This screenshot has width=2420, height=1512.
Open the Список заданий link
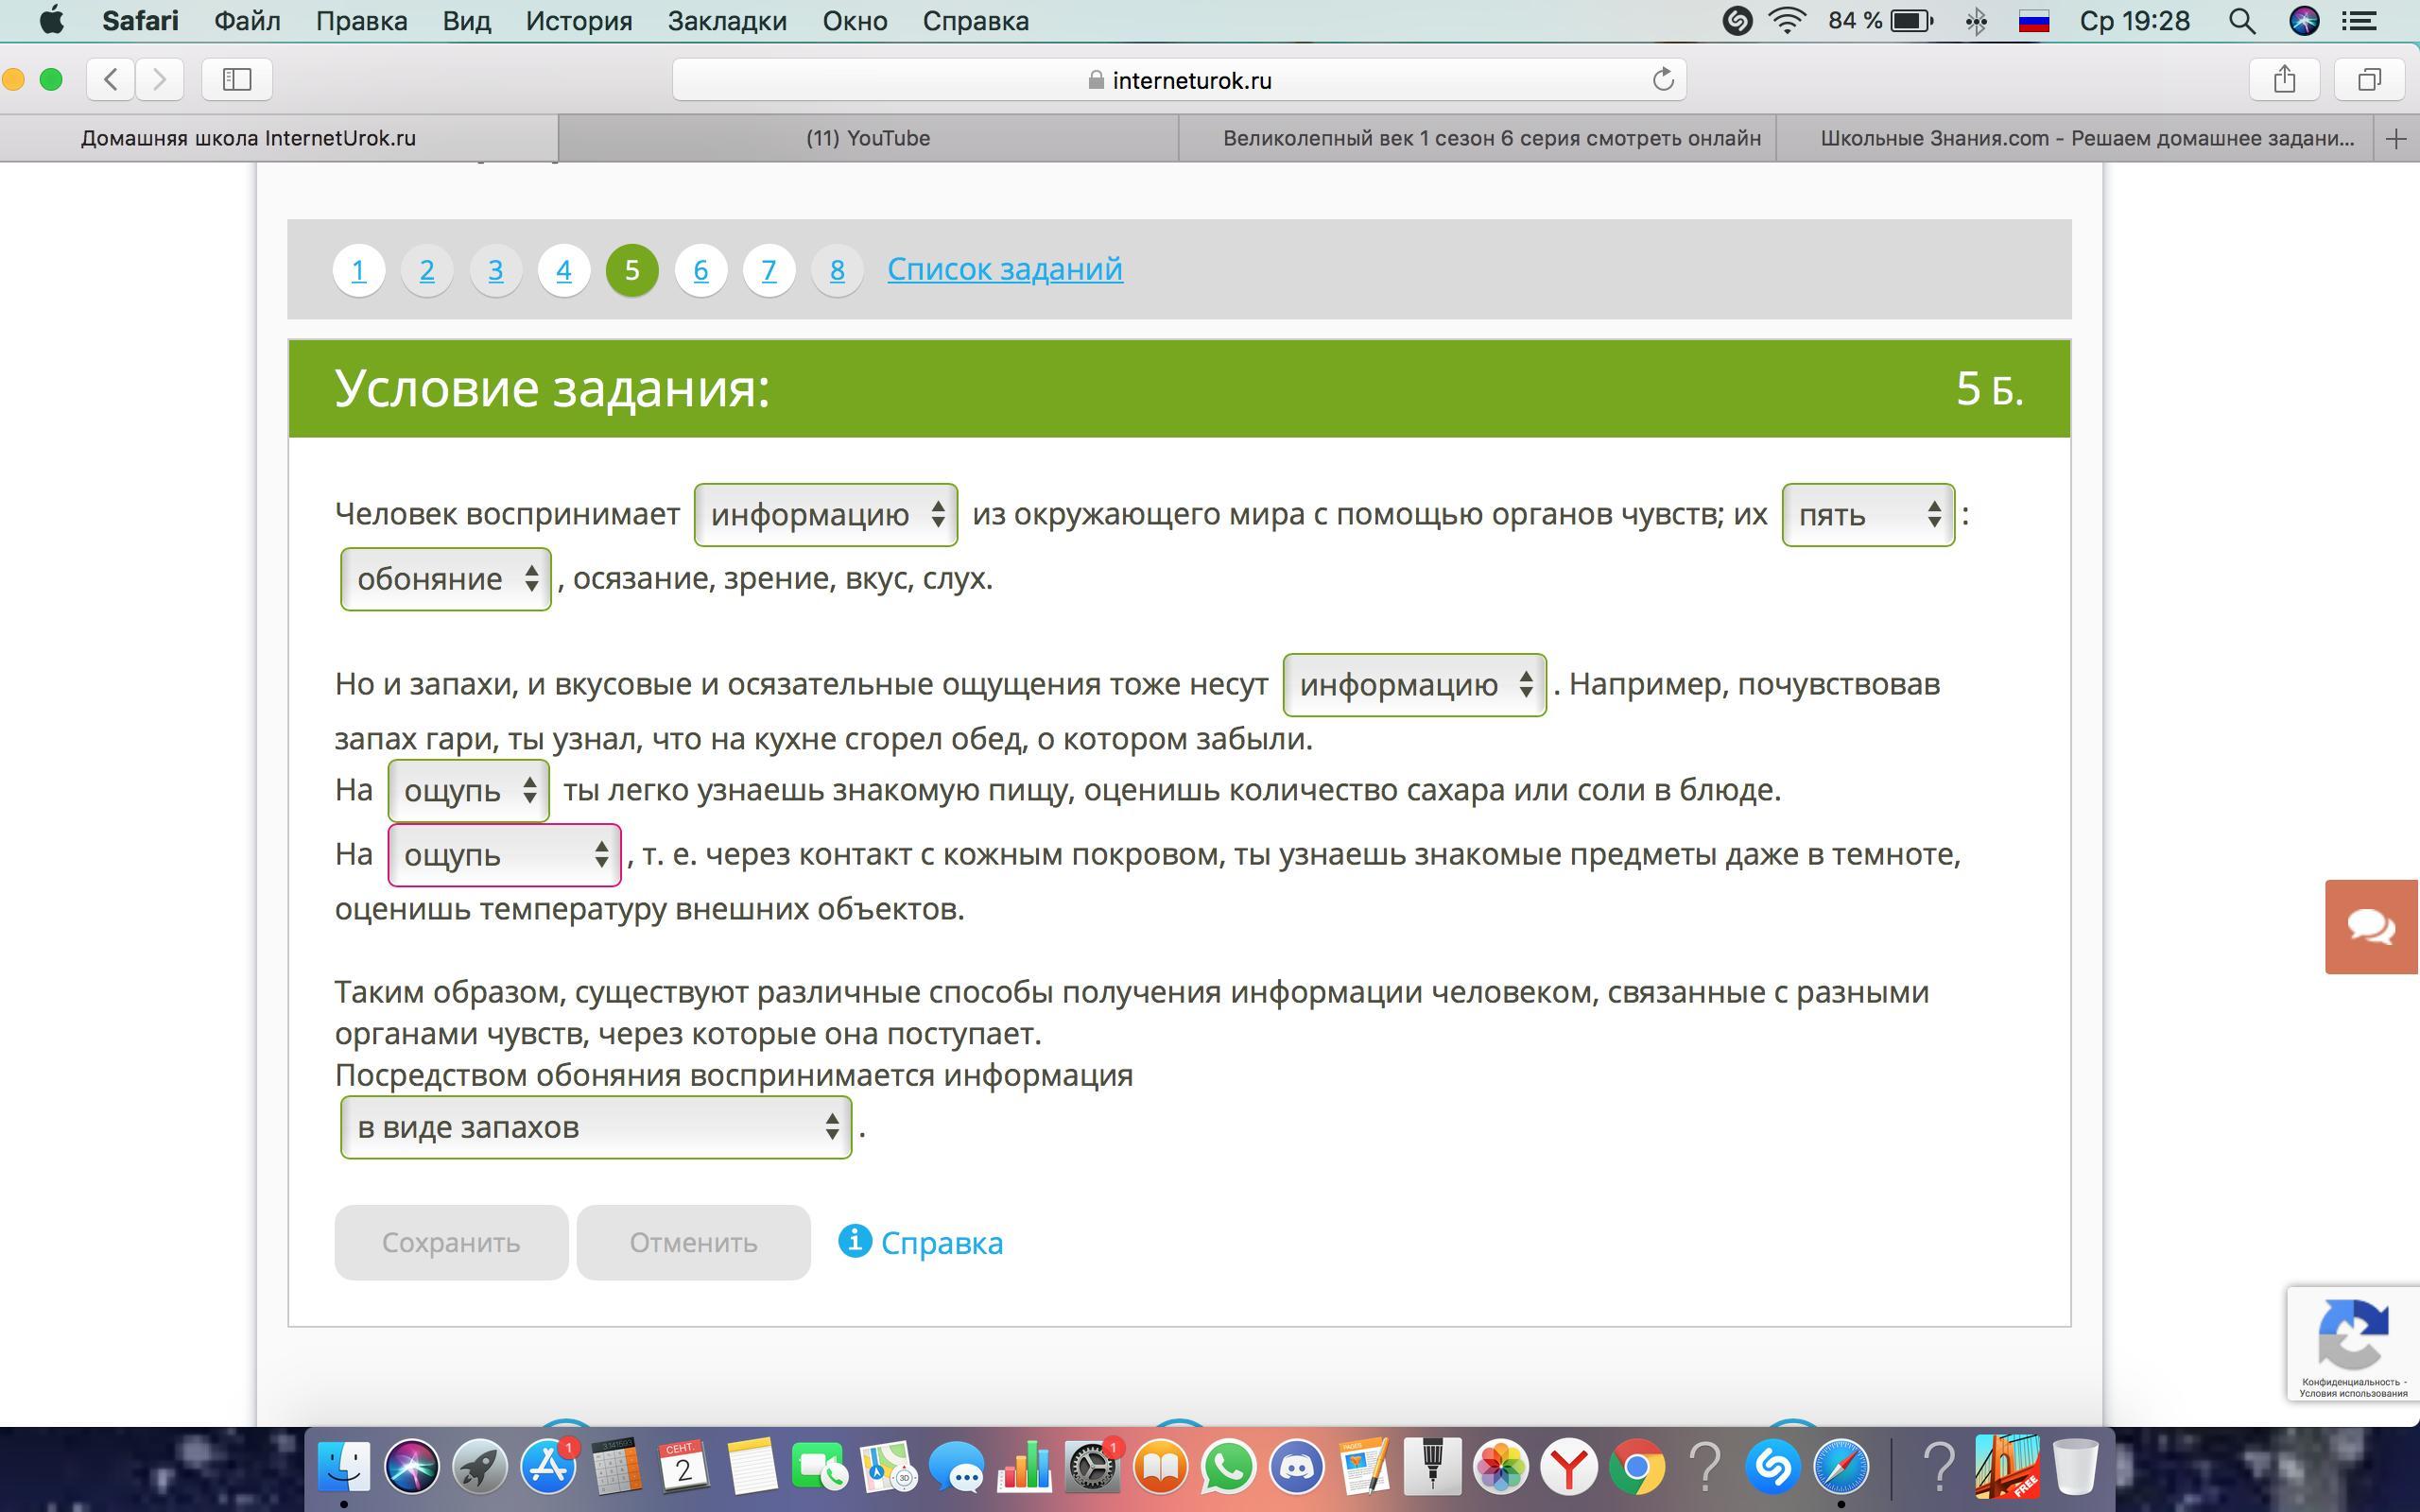(x=1004, y=269)
